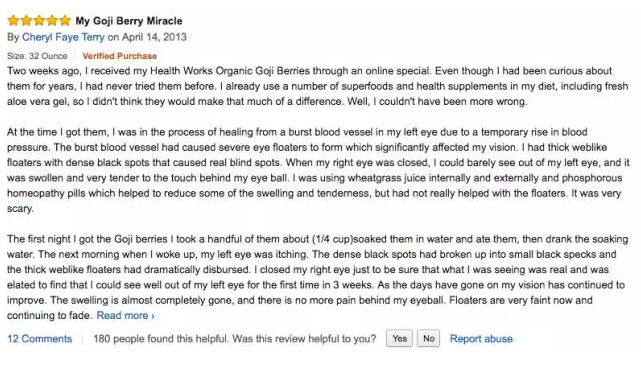The image size is (641, 365).
Task: View the 12 Comments link
Action: pos(40,339)
